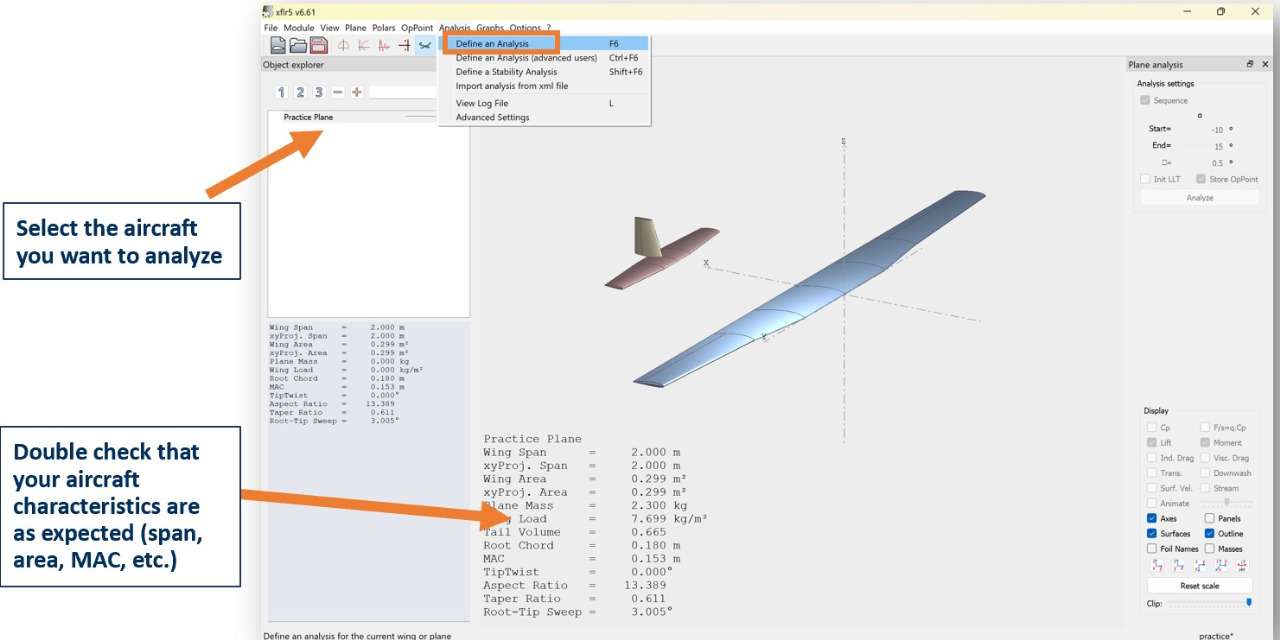Select the wing and plane design icon
This screenshot has width=1280, height=640.
[425, 45]
